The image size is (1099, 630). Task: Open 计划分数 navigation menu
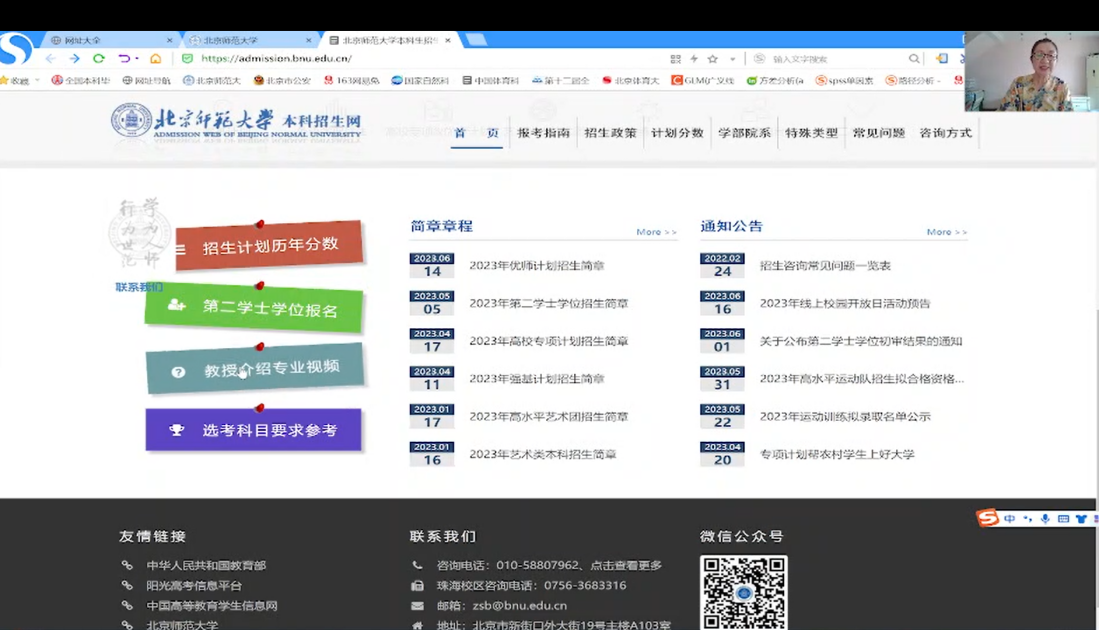click(x=677, y=132)
